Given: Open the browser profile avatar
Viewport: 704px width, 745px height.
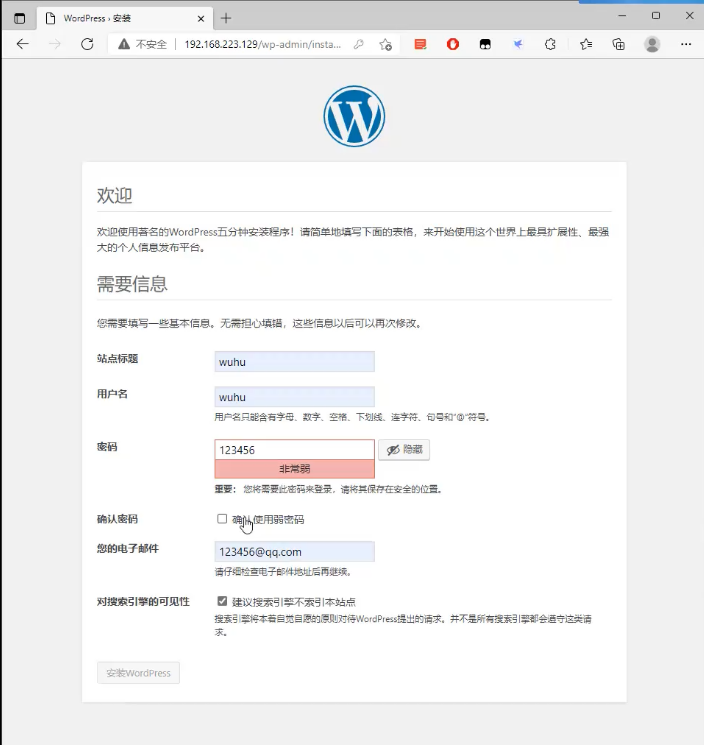Looking at the screenshot, I should [x=652, y=44].
